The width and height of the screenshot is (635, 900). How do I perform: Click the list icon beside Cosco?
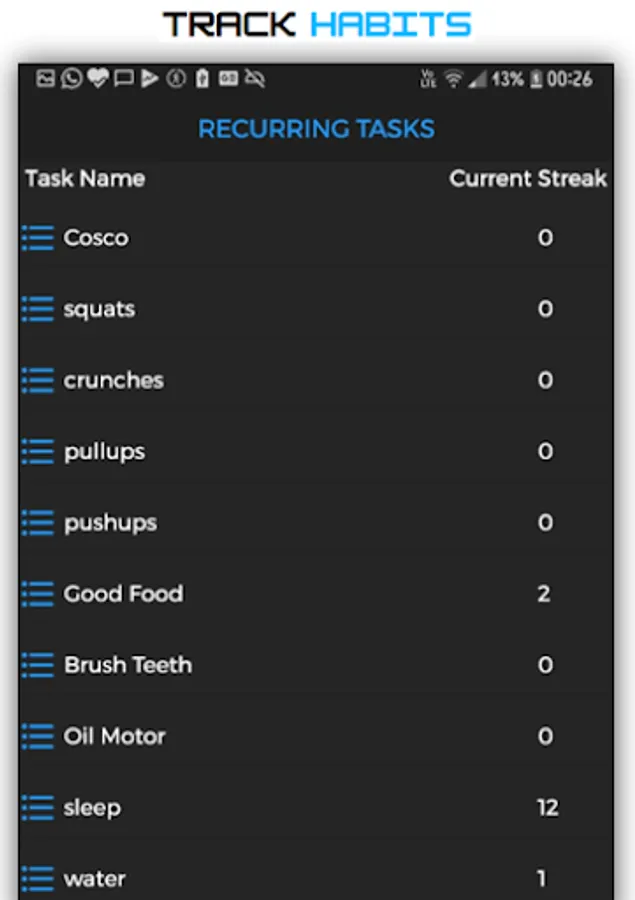click(38, 238)
